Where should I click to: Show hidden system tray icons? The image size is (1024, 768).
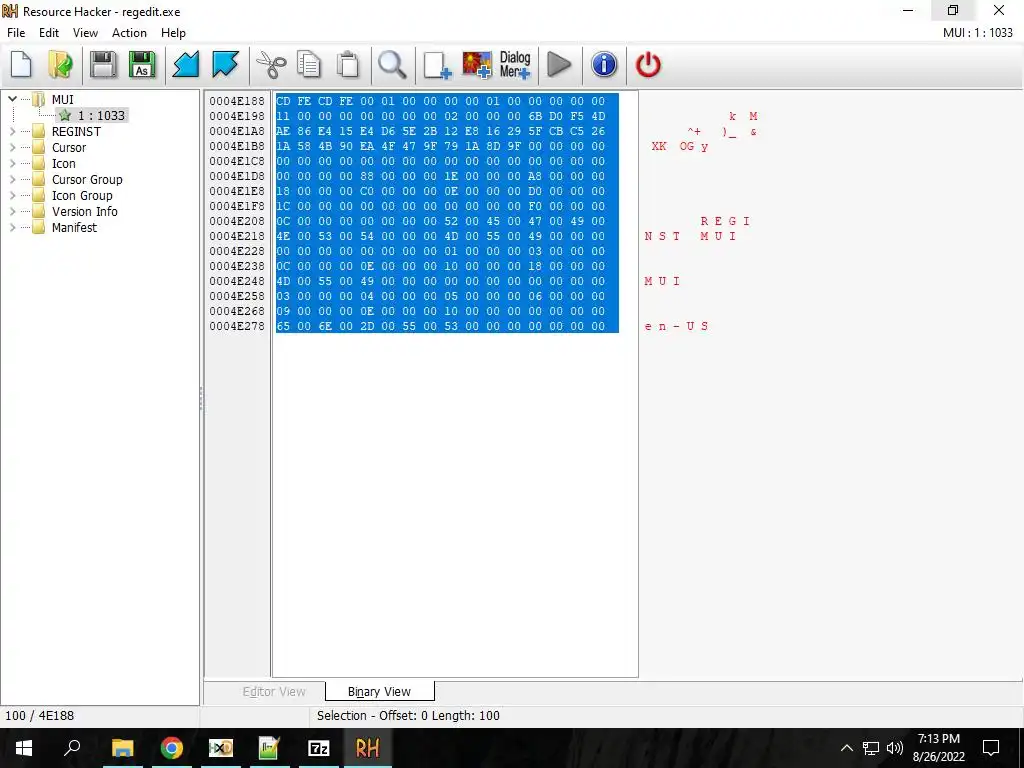(x=846, y=748)
